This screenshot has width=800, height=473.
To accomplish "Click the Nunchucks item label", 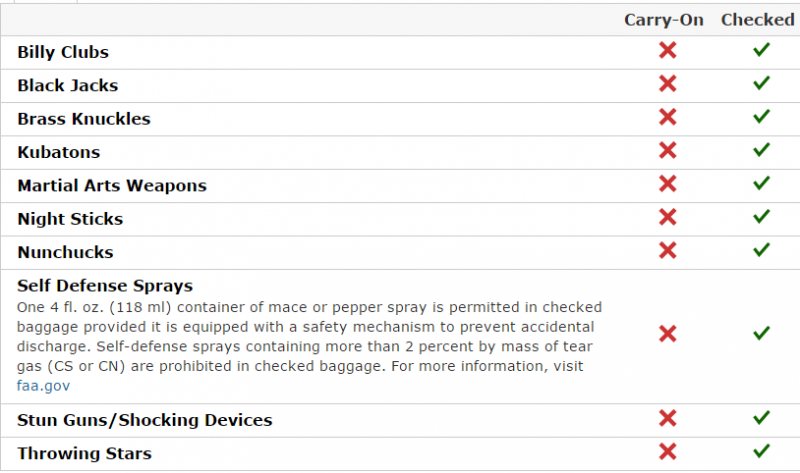I will (x=65, y=253).
